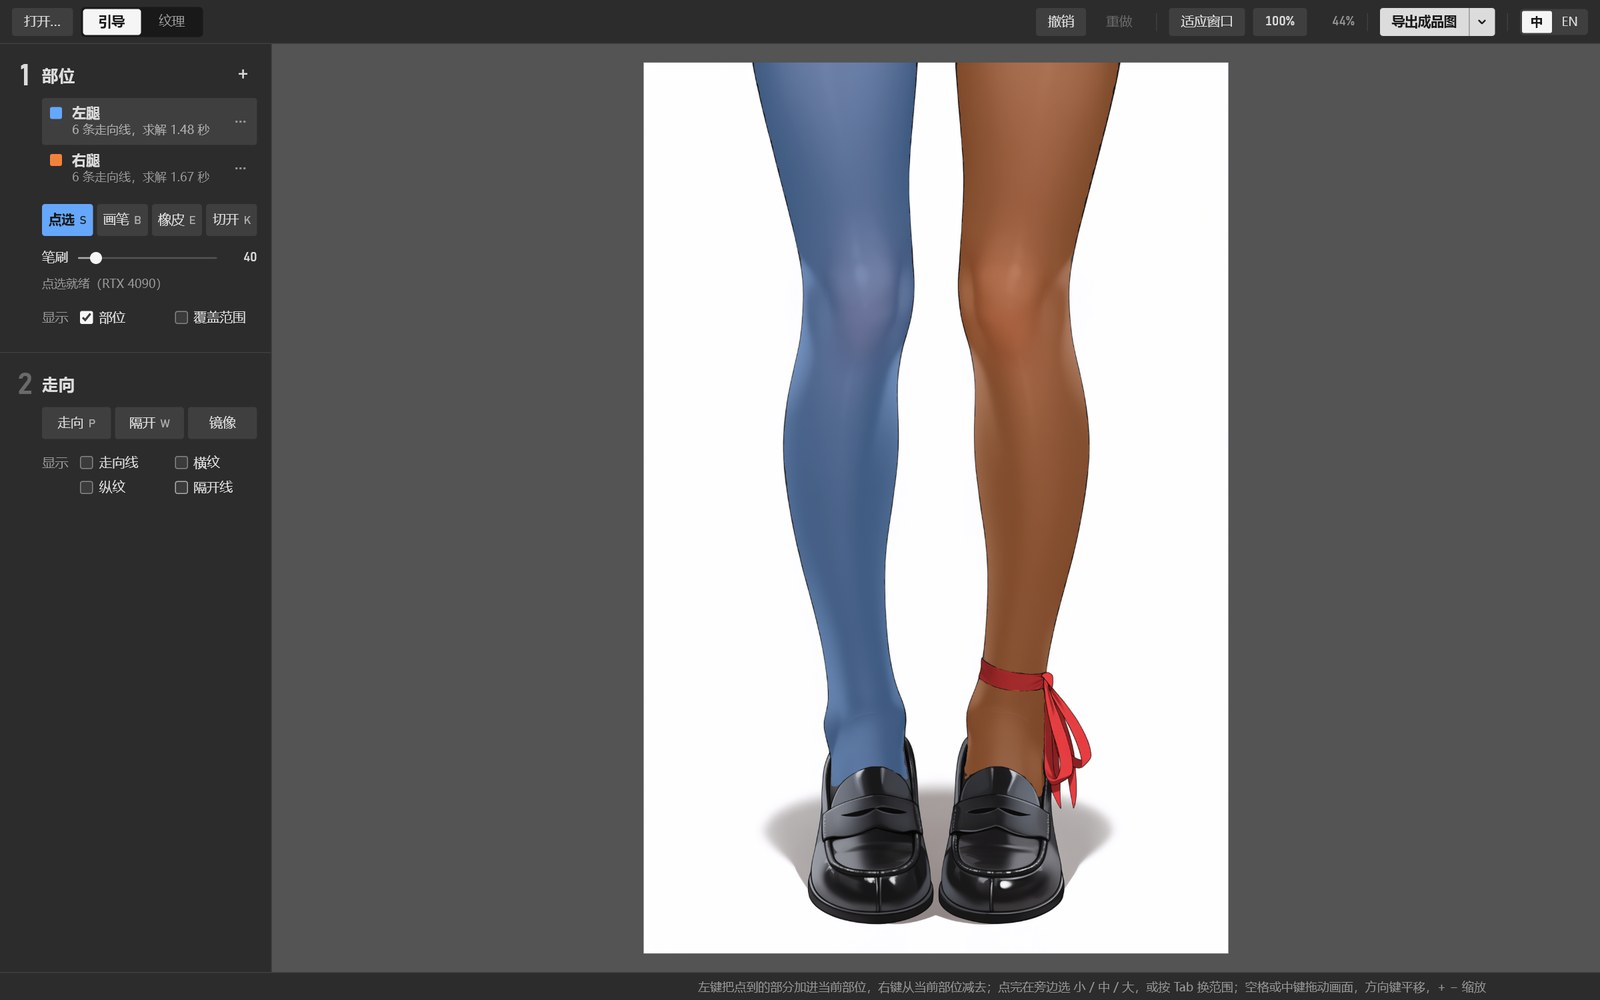Switch interface language to EN

coord(1570,21)
